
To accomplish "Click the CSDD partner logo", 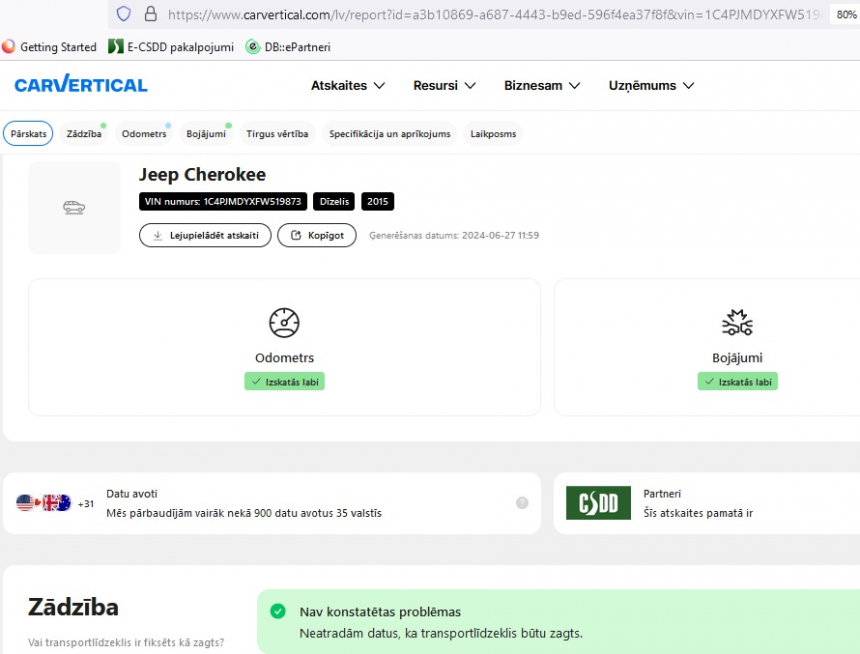I will click(598, 503).
